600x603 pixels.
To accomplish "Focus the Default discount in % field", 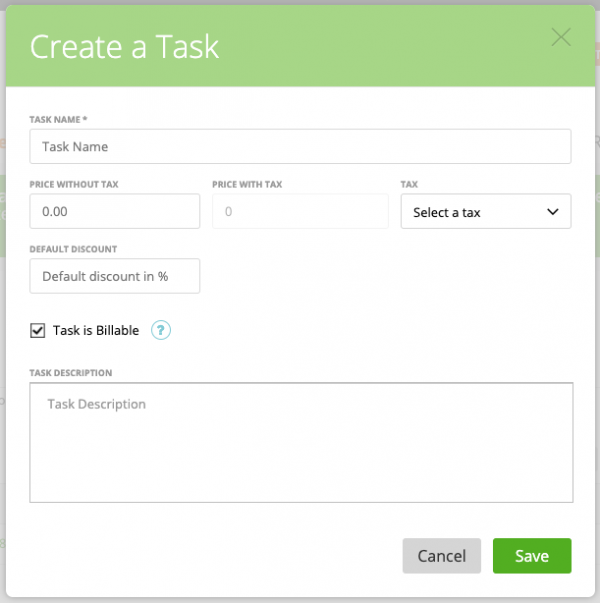I will 115,276.
